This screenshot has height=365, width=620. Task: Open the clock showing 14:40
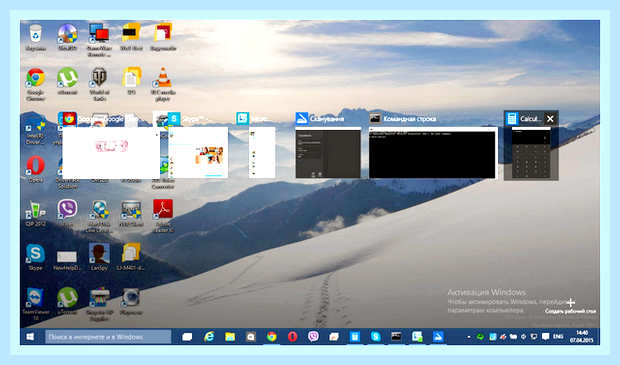(582, 337)
